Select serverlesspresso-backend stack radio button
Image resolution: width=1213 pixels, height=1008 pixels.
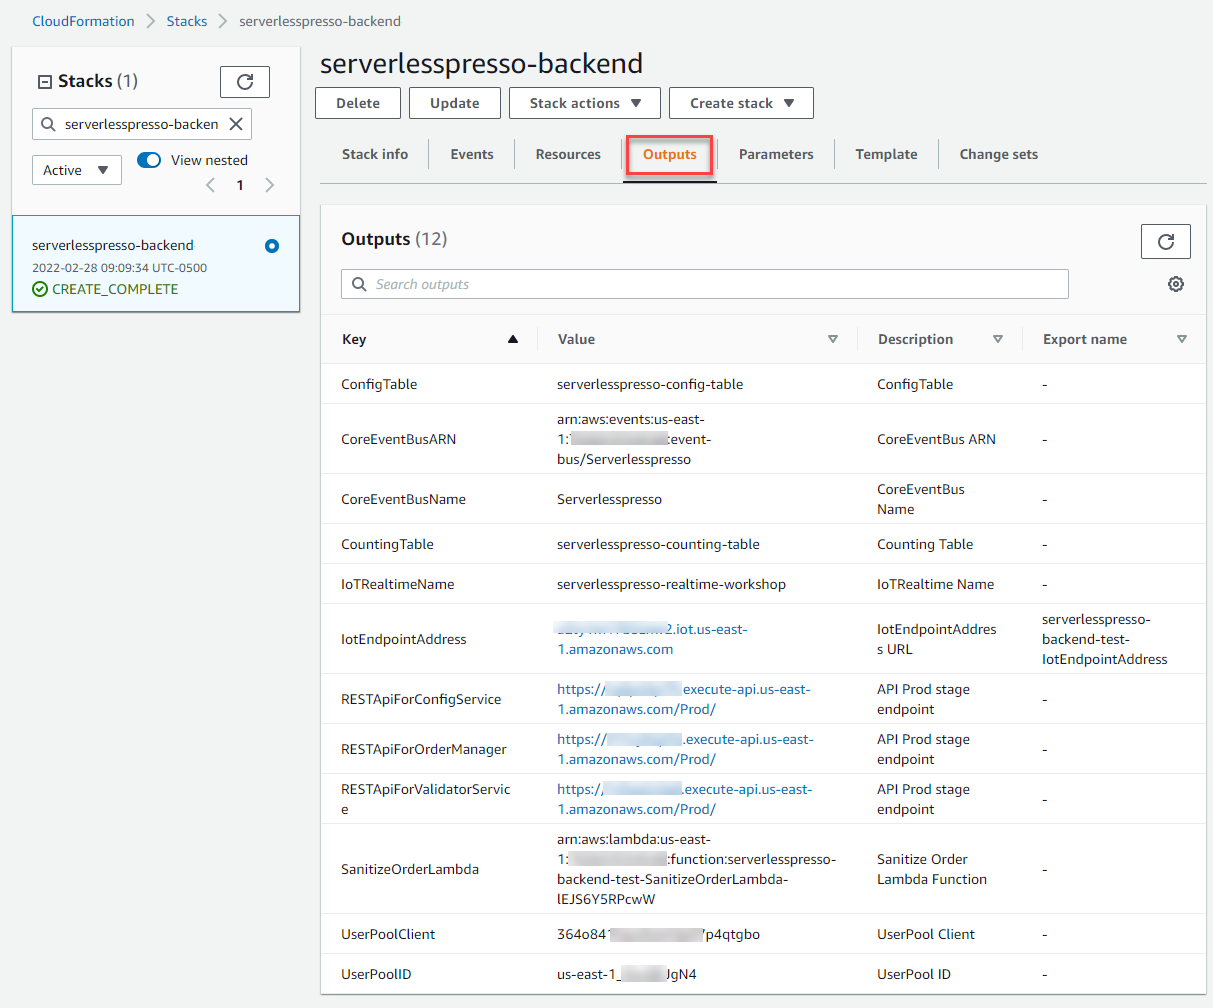click(272, 246)
